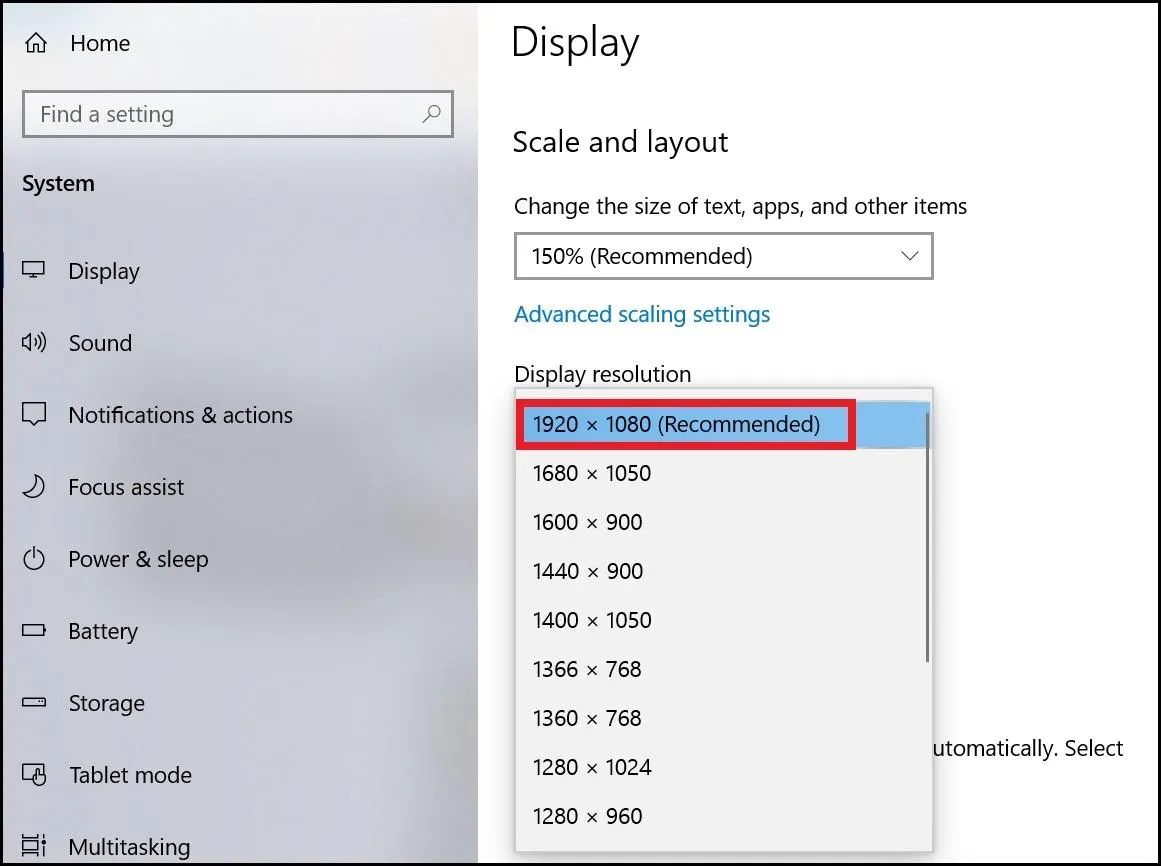
Task: Click the Home icon in sidebar
Action: coord(36,43)
